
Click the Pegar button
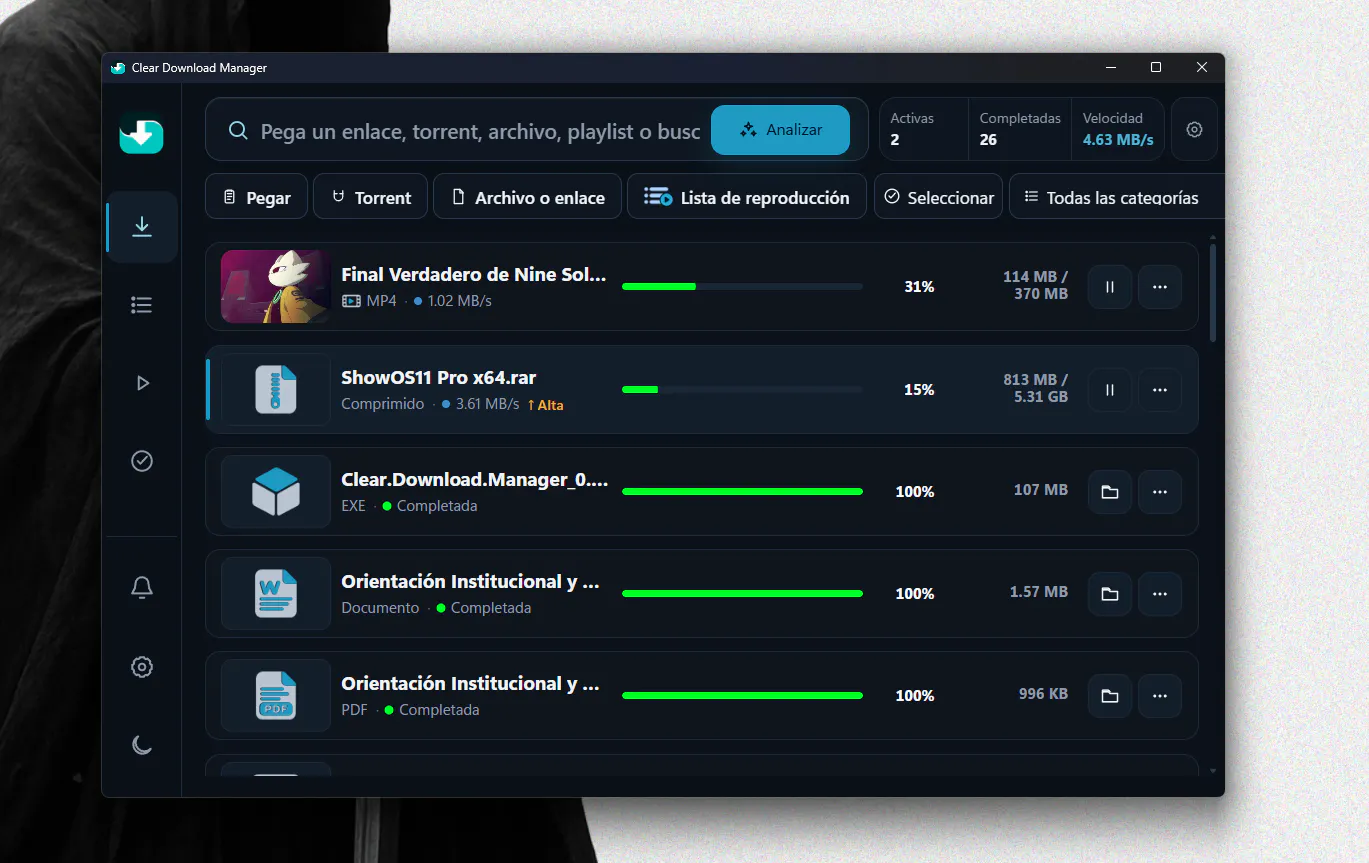click(x=256, y=197)
